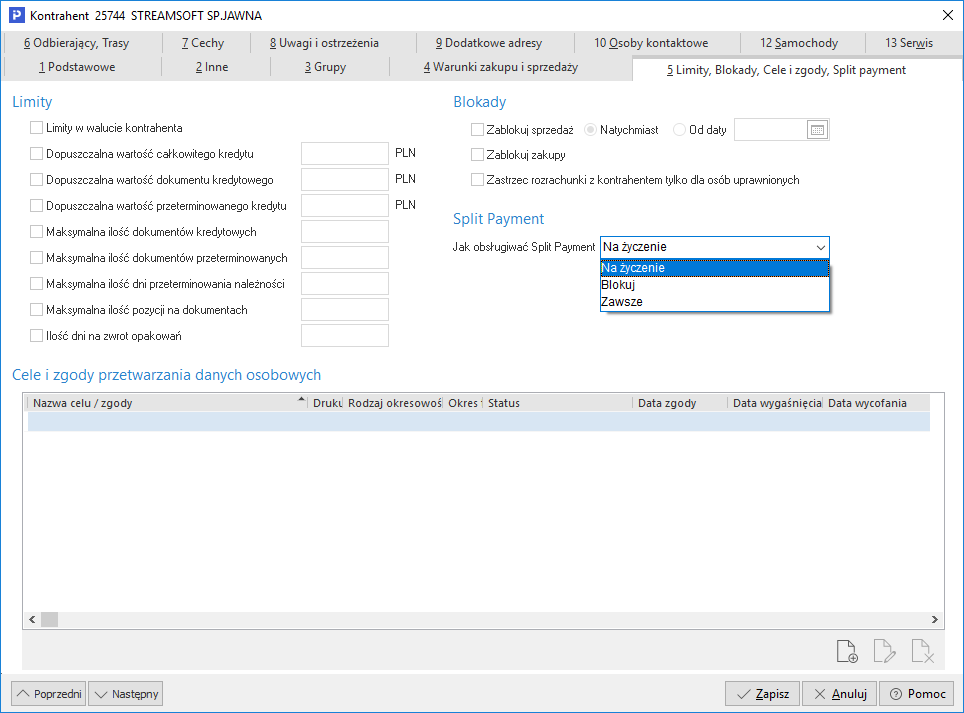Select 5 Limity, Blokady, Cele i zgody tab
This screenshot has width=964, height=713.
point(786,70)
